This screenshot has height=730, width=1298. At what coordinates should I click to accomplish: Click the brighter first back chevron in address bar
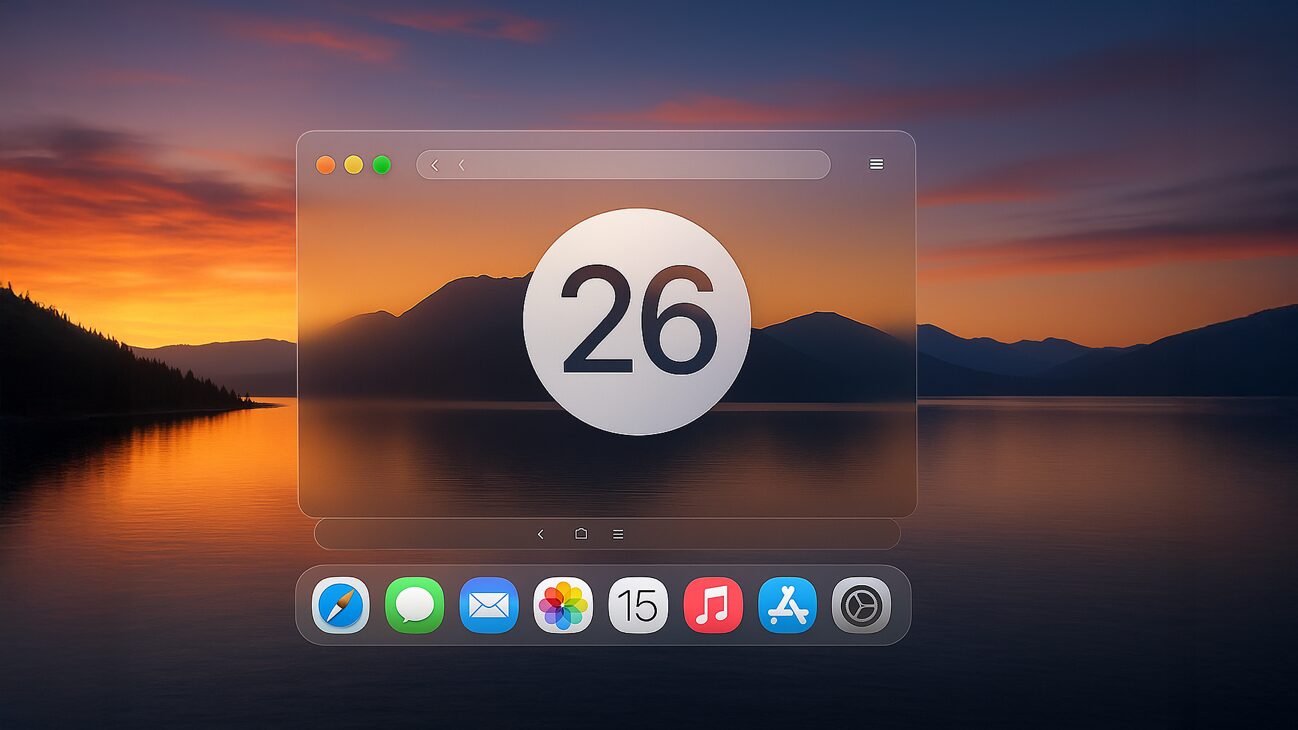pyautogui.click(x=434, y=165)
